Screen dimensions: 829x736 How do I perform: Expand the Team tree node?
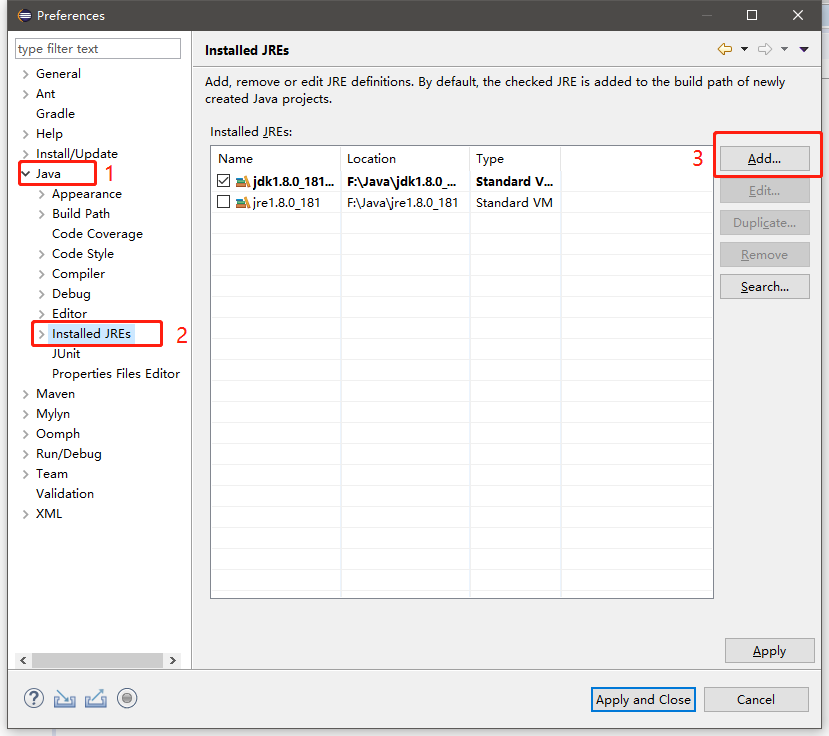tap(25, 474)
